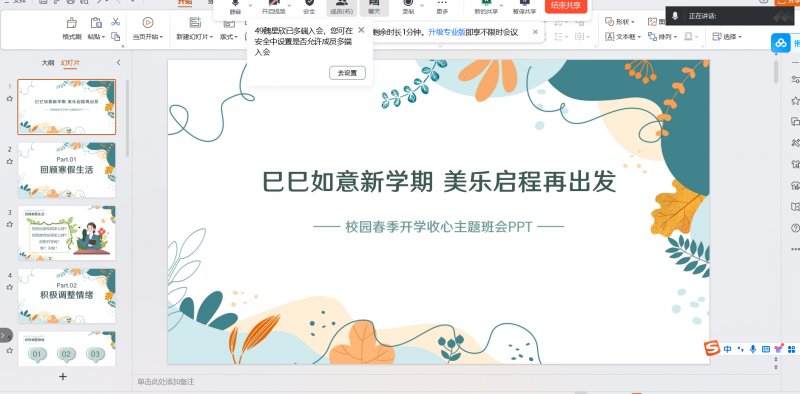The width and height of the screenshot is (800, 394).
Task: Click the settings sliders icon in right sidebar
Action: point(795,79)
